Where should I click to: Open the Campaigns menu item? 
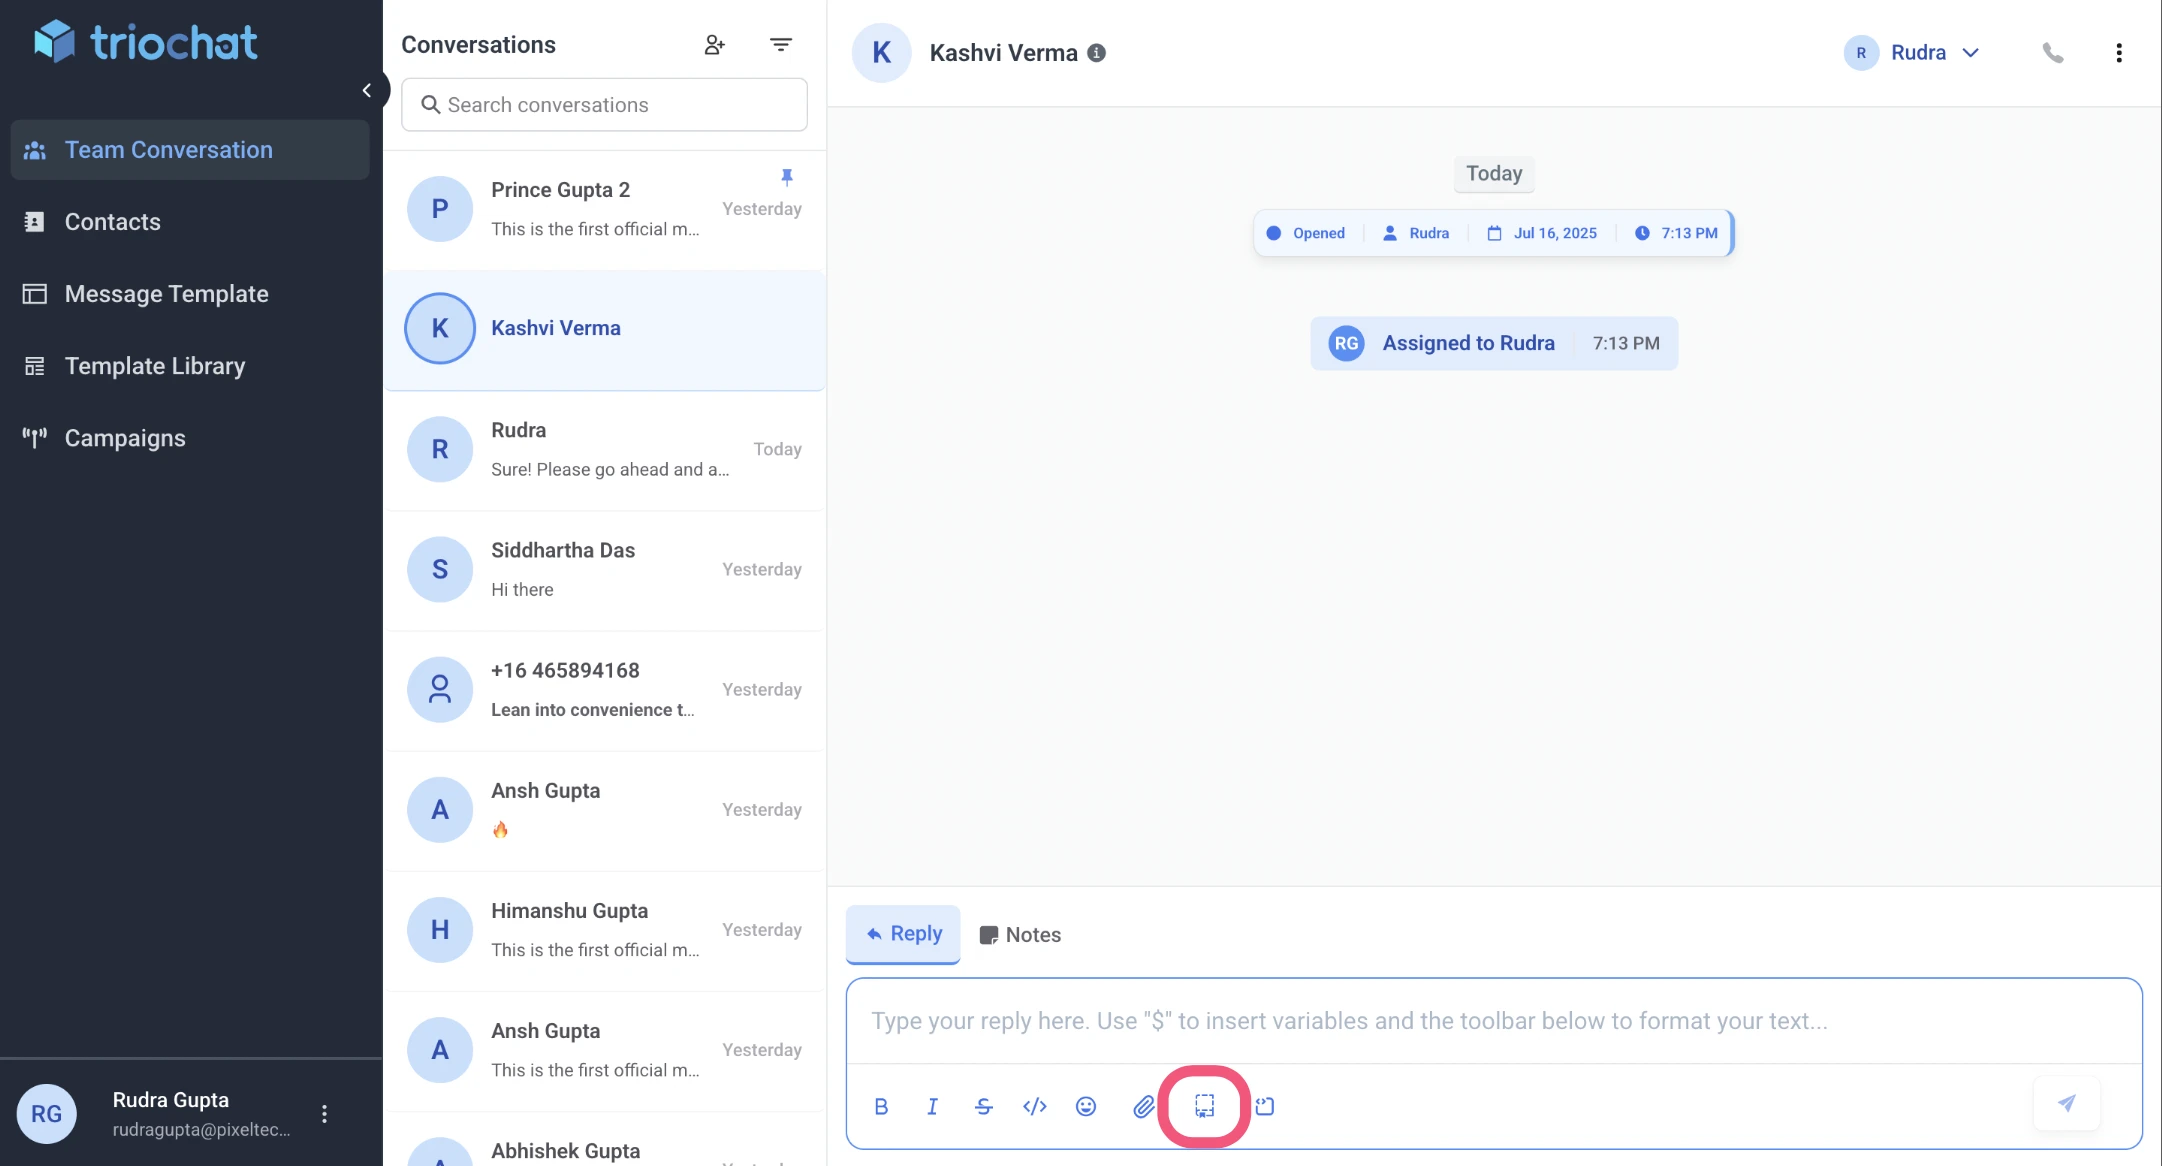(125, 438)
